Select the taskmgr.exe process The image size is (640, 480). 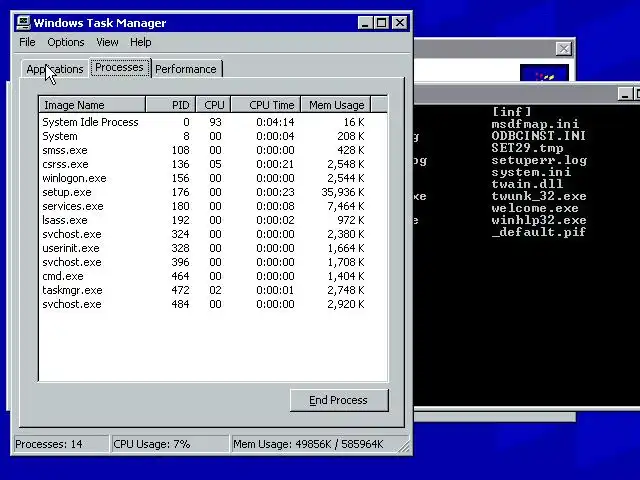213,290
